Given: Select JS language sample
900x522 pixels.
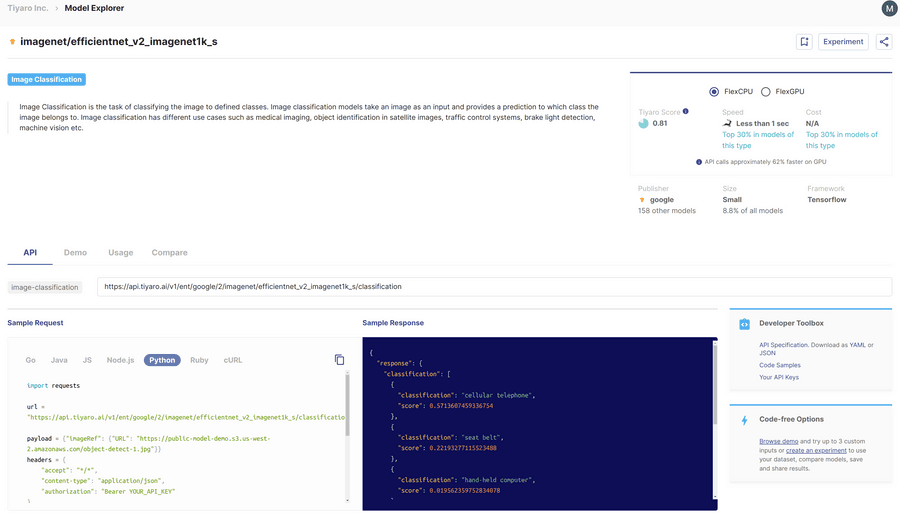Looking at the screenshot, I should (87, 360).
